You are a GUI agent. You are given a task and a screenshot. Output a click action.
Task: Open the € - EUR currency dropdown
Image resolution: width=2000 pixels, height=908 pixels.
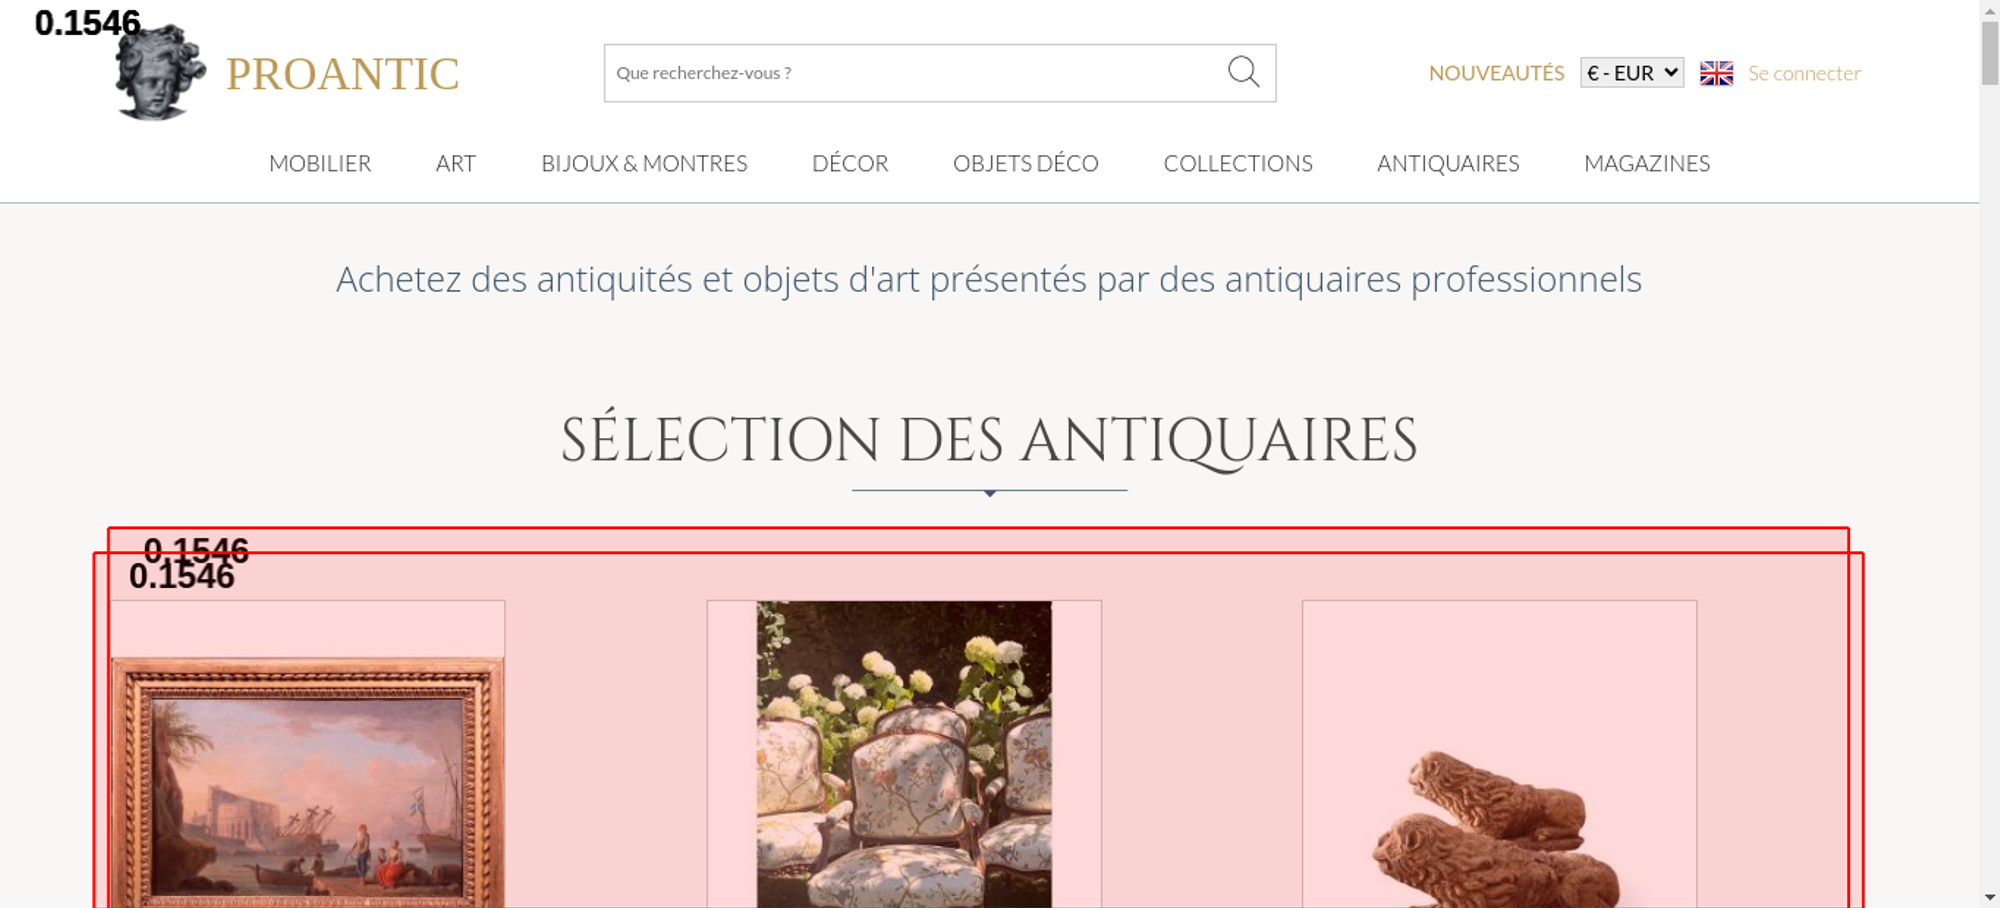1632,73
